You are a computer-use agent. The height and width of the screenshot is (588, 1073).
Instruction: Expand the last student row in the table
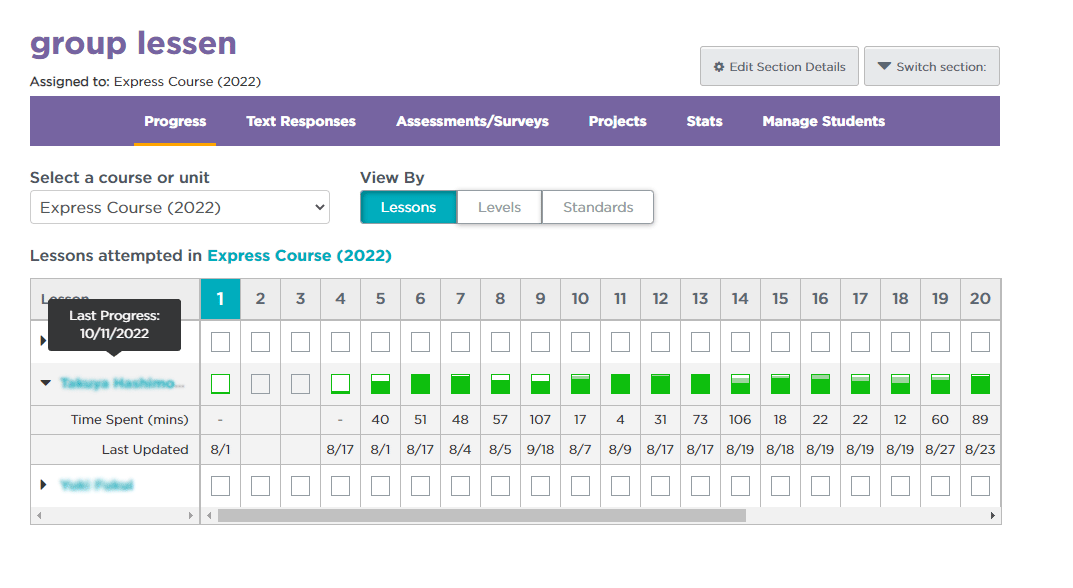tap(43, 485)
